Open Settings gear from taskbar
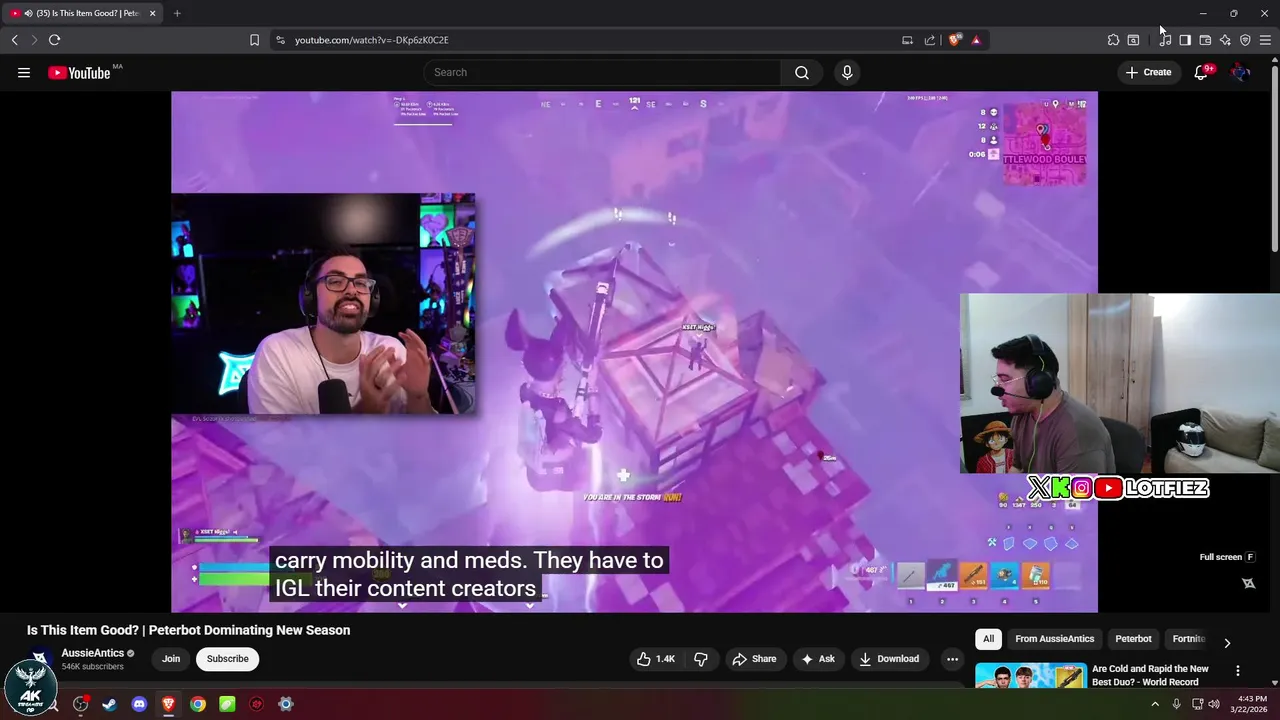 (286, 704)
